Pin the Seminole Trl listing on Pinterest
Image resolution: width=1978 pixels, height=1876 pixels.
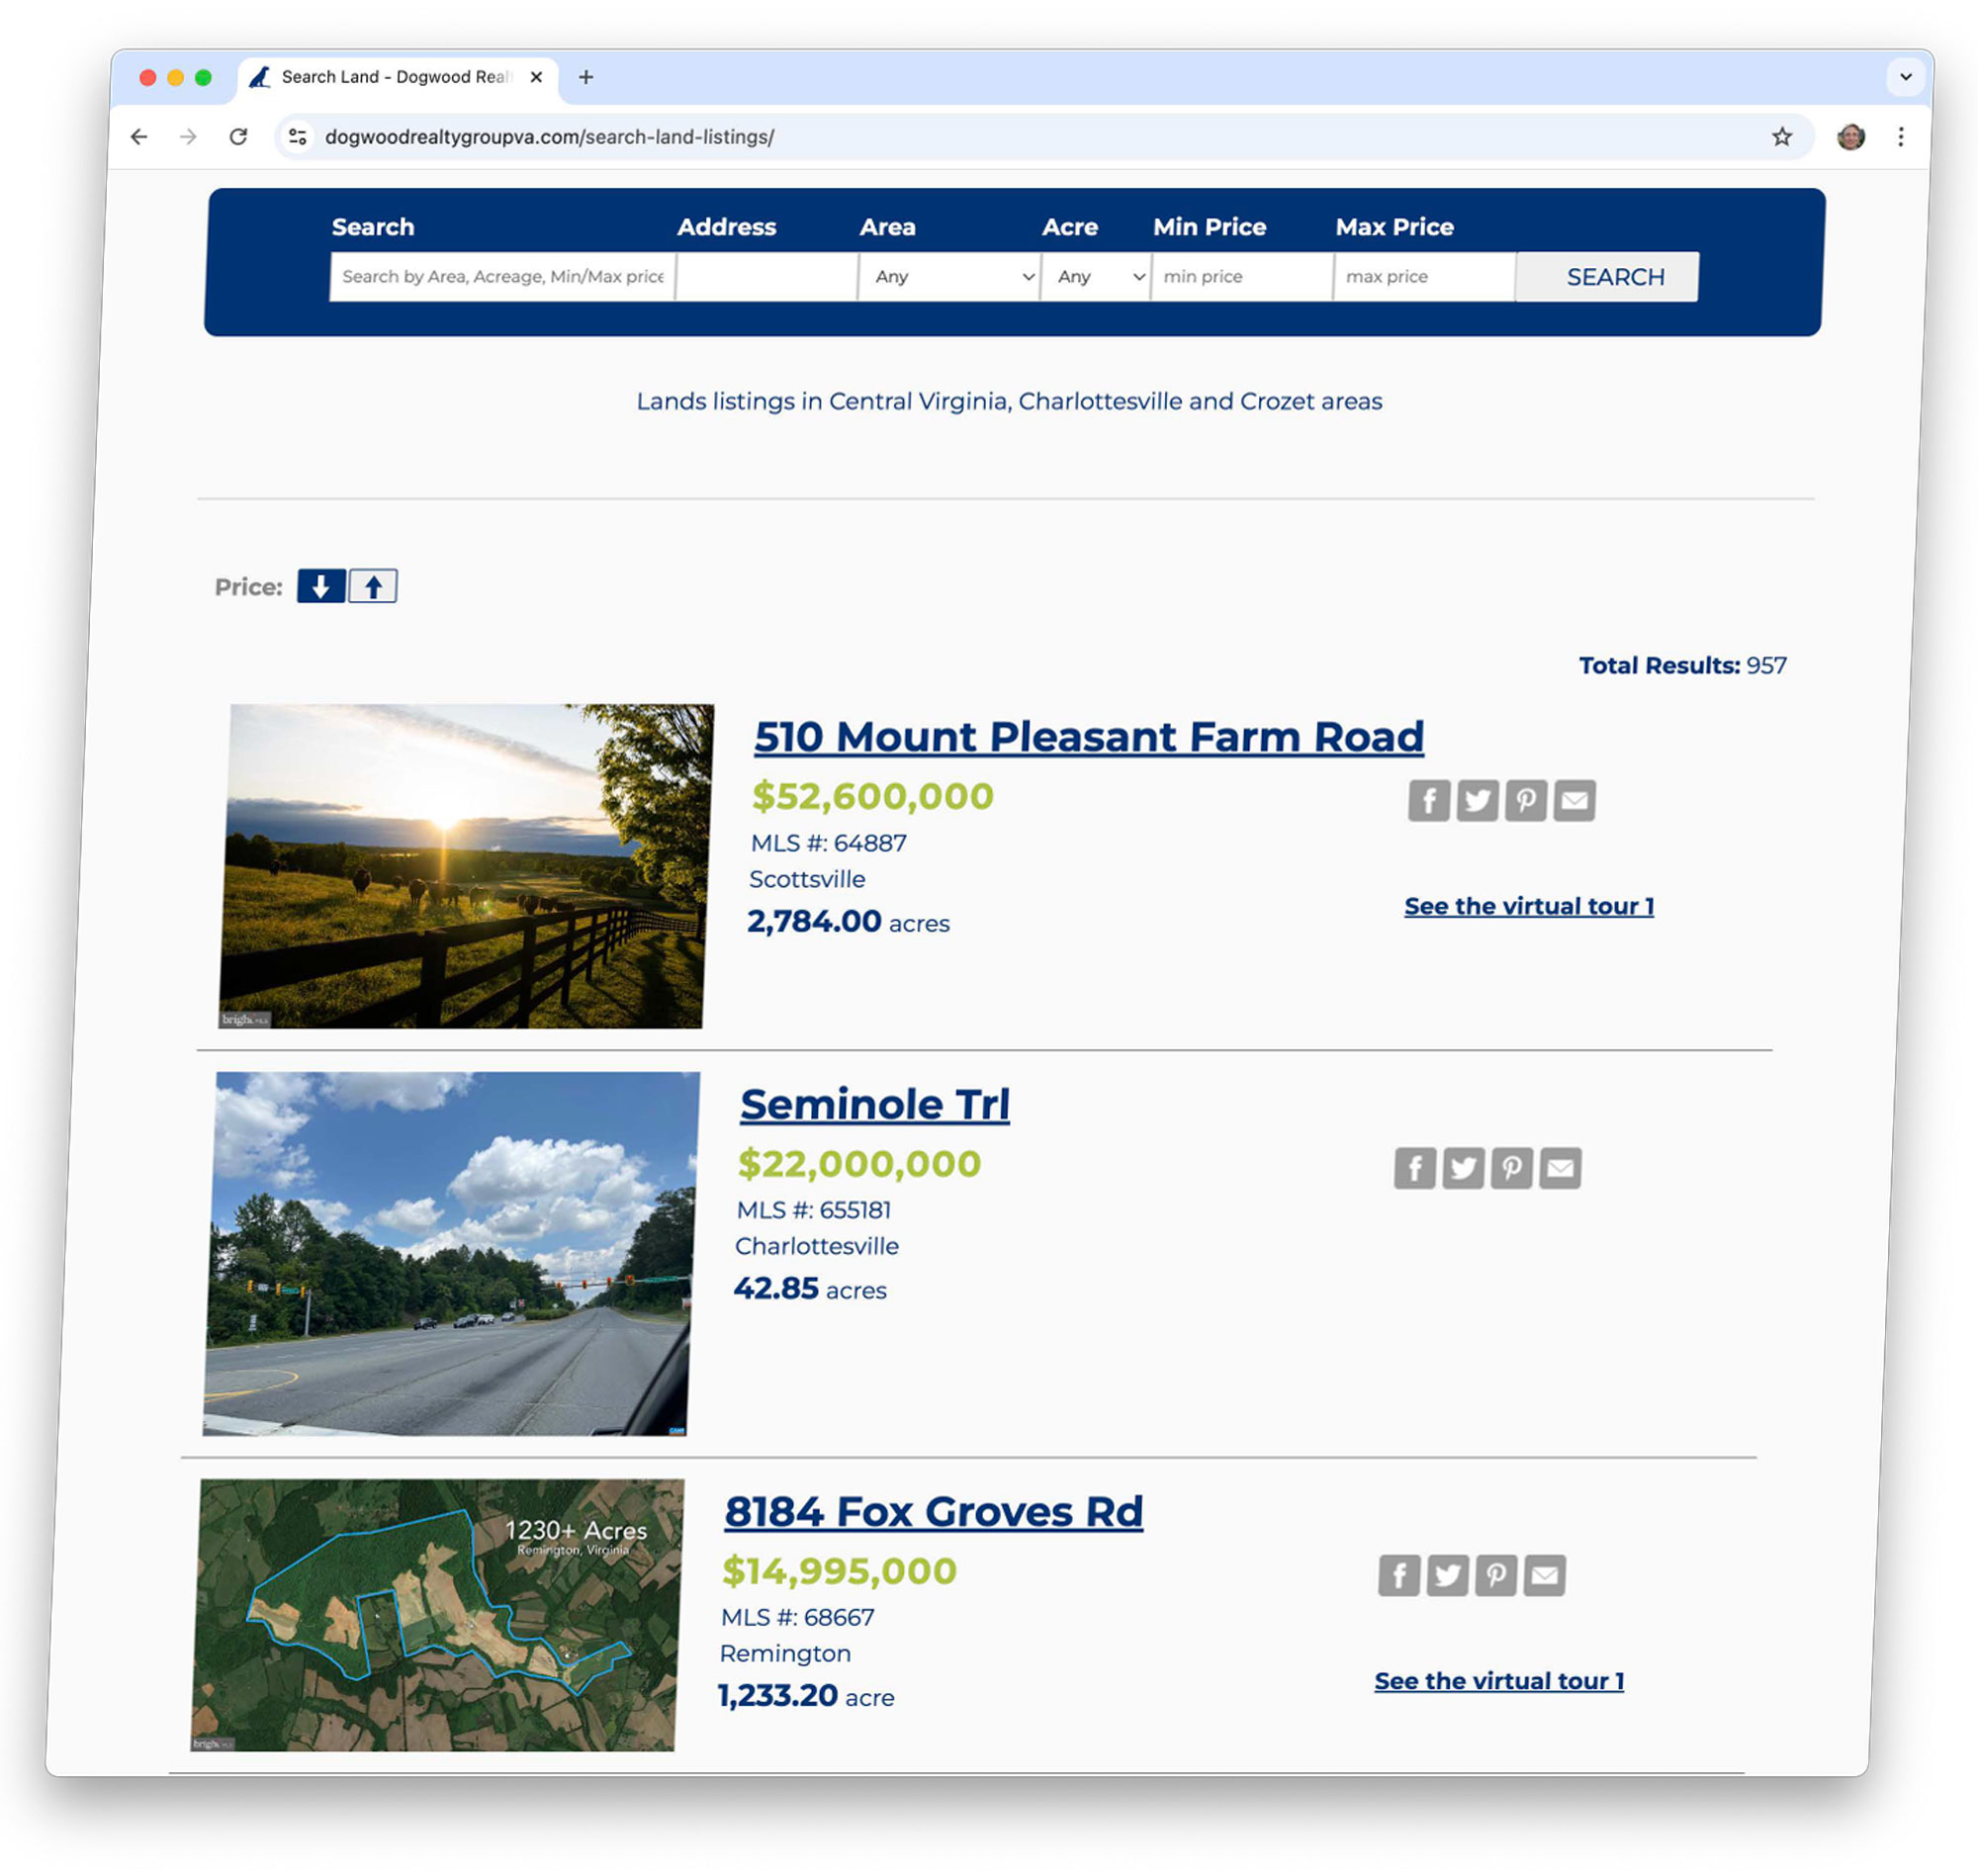pos(1511,1167)
